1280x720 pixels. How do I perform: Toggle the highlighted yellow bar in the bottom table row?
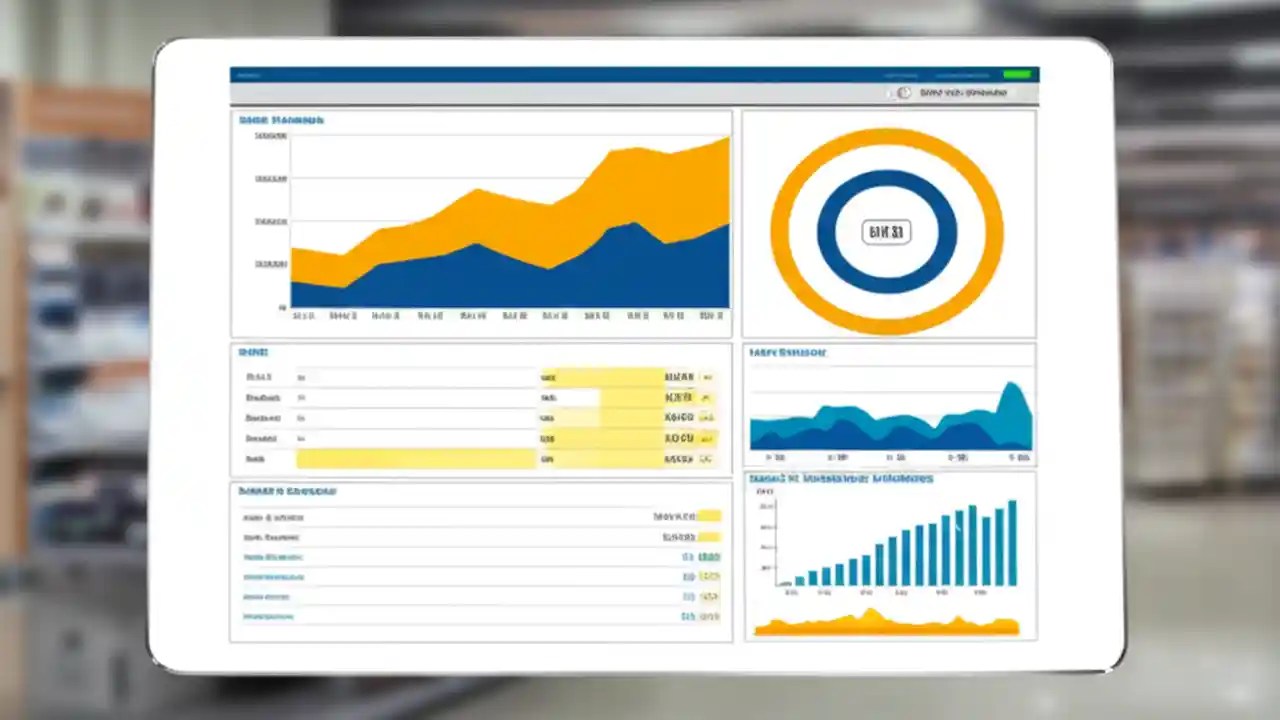click(x=416, y=458)
